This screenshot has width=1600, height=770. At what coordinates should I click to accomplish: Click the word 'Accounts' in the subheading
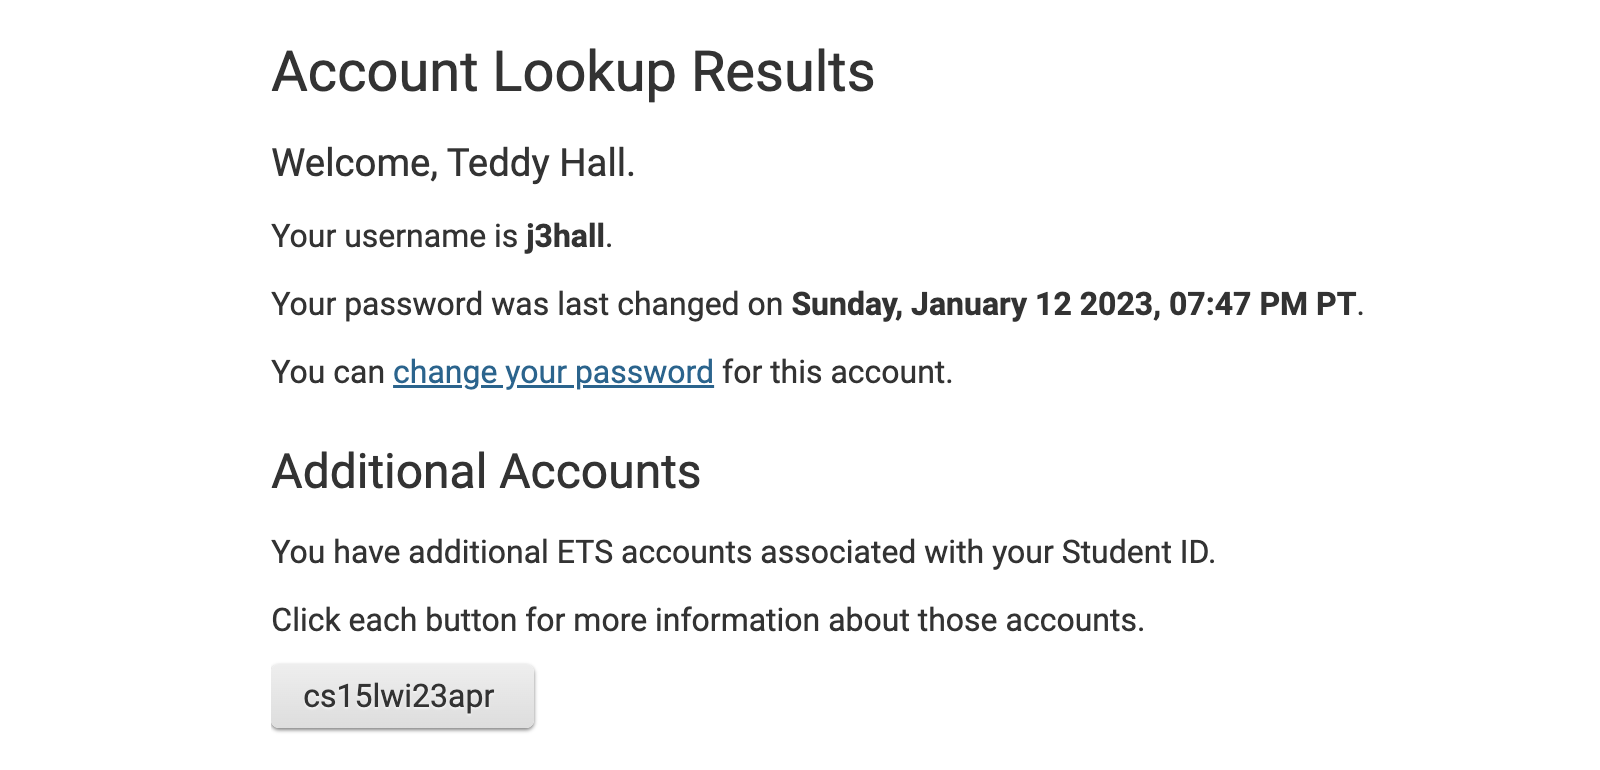(x=601, y=472)
